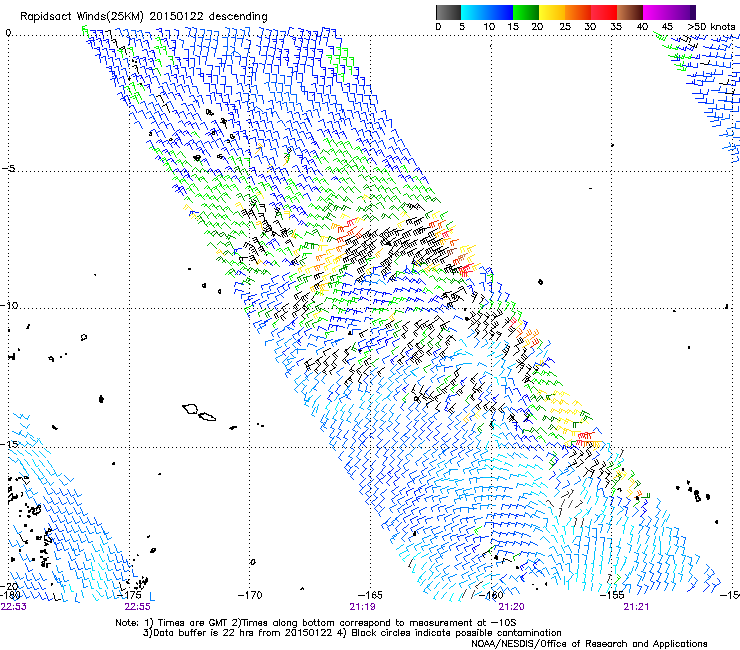This screenshot has width=740, height=650.
Task: Click the note line starting 'Note: 1) Times are GMT'
Action: [x=316, y=623]
